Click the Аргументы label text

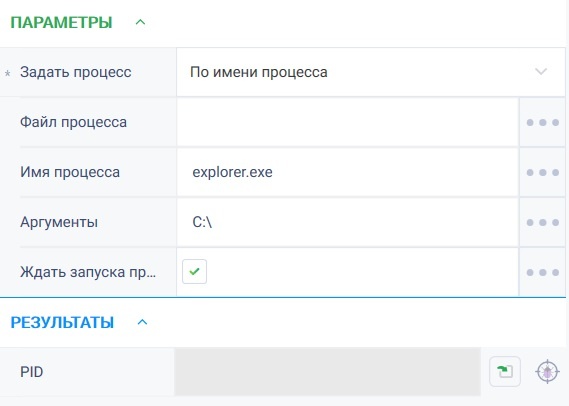[59, 222]
